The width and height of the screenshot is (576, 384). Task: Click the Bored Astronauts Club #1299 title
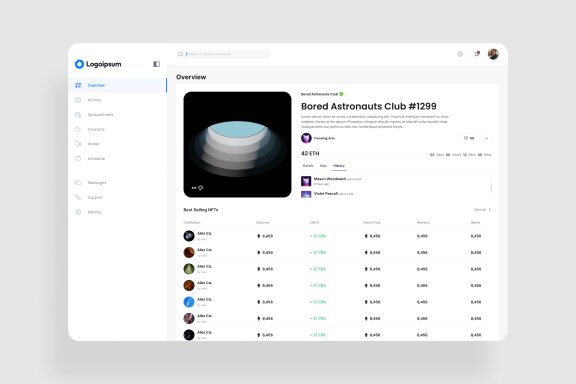point(369,106)
